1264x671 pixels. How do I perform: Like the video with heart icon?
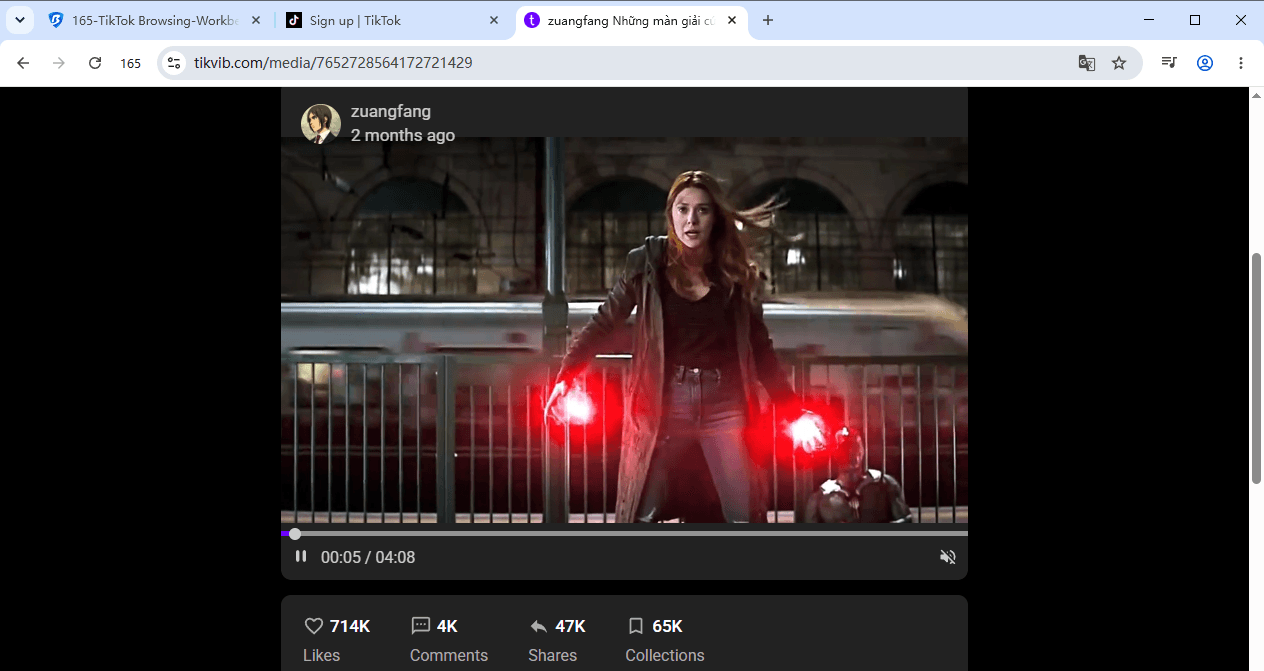313,626
